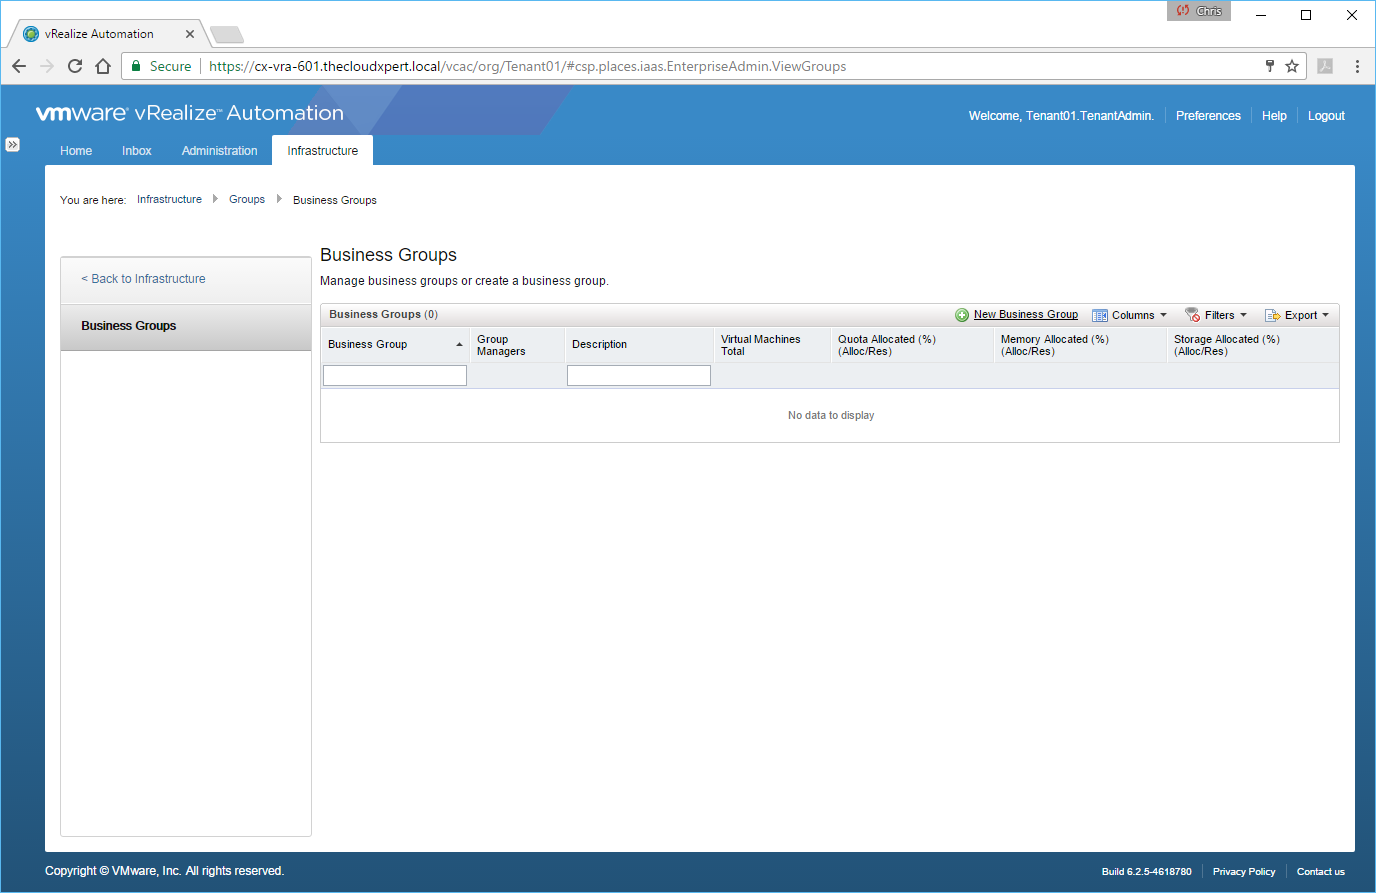This screenshot has height=893, width=1376.
Task: Open the Inbox tab
Action: tap(137, 151)
